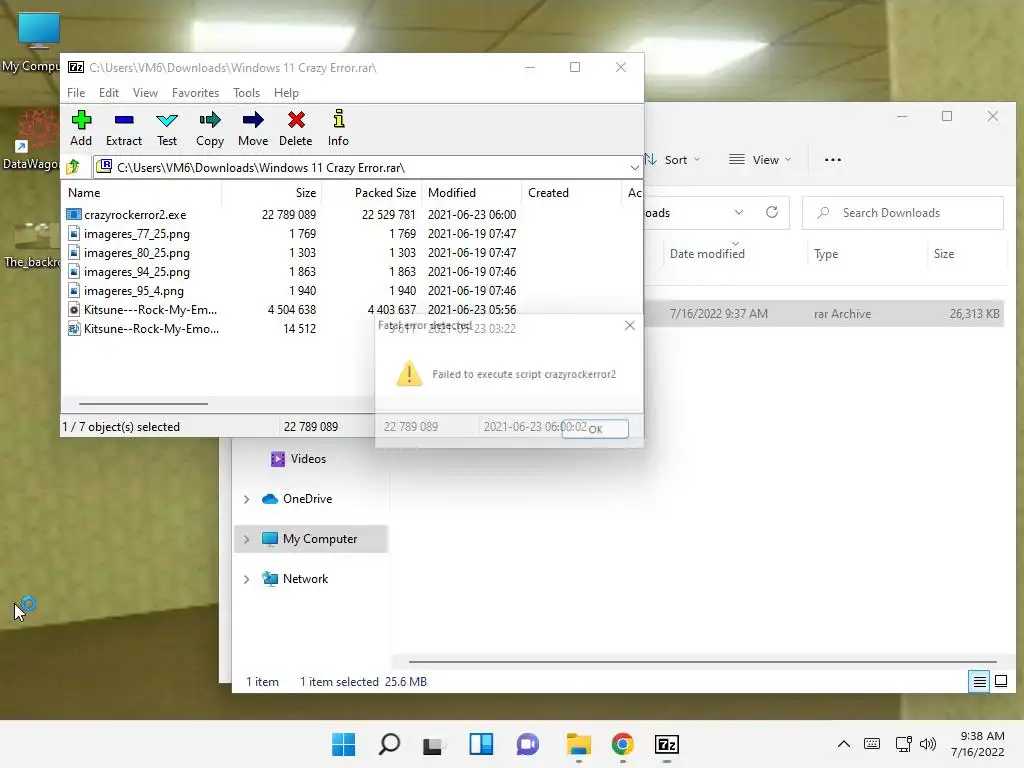1024x768 pixels.
Task: Refresh the Downloads folder
Action: pyautogui.click(x=772, y=212)
